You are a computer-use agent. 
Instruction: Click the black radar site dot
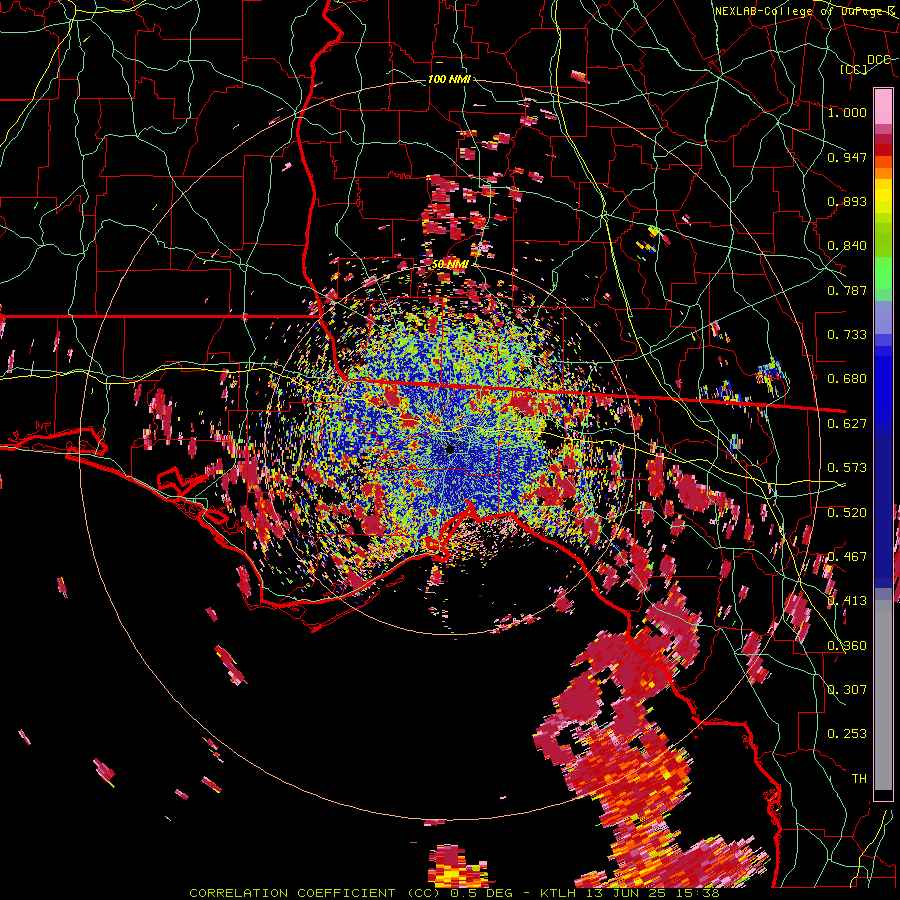(x=450, y=449)
